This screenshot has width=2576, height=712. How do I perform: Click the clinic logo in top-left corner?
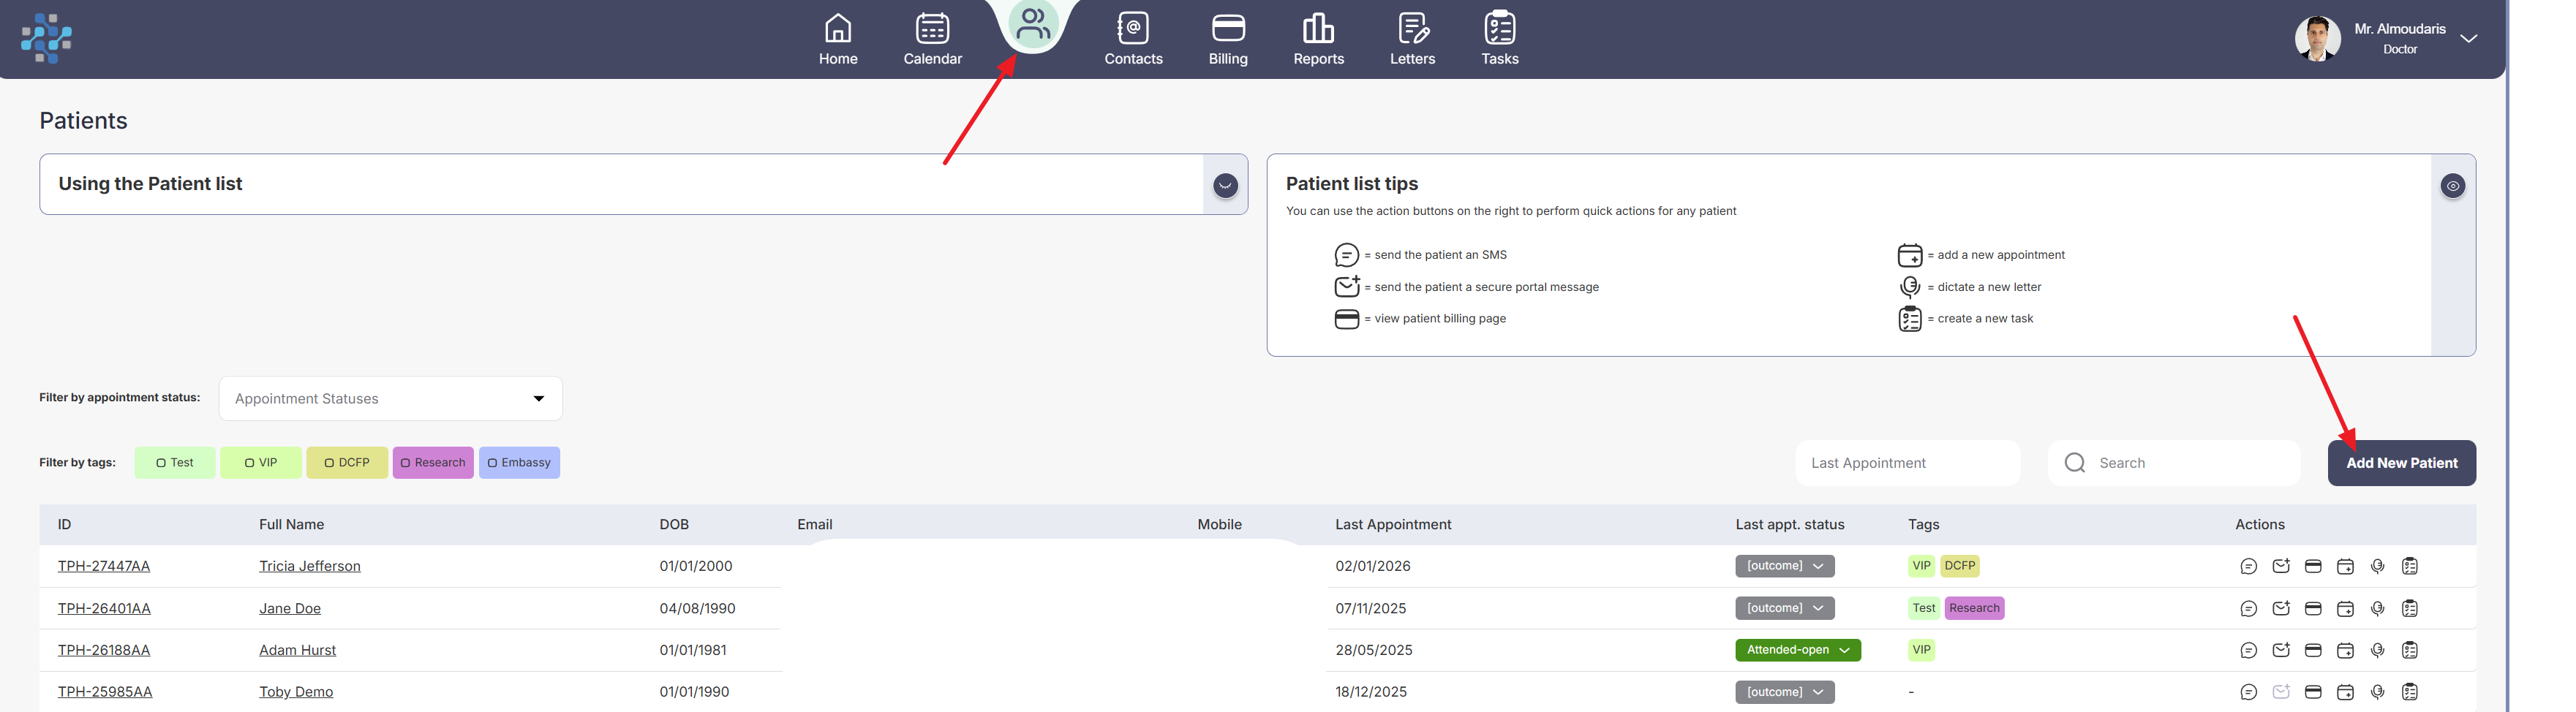(x=46, y=38)
